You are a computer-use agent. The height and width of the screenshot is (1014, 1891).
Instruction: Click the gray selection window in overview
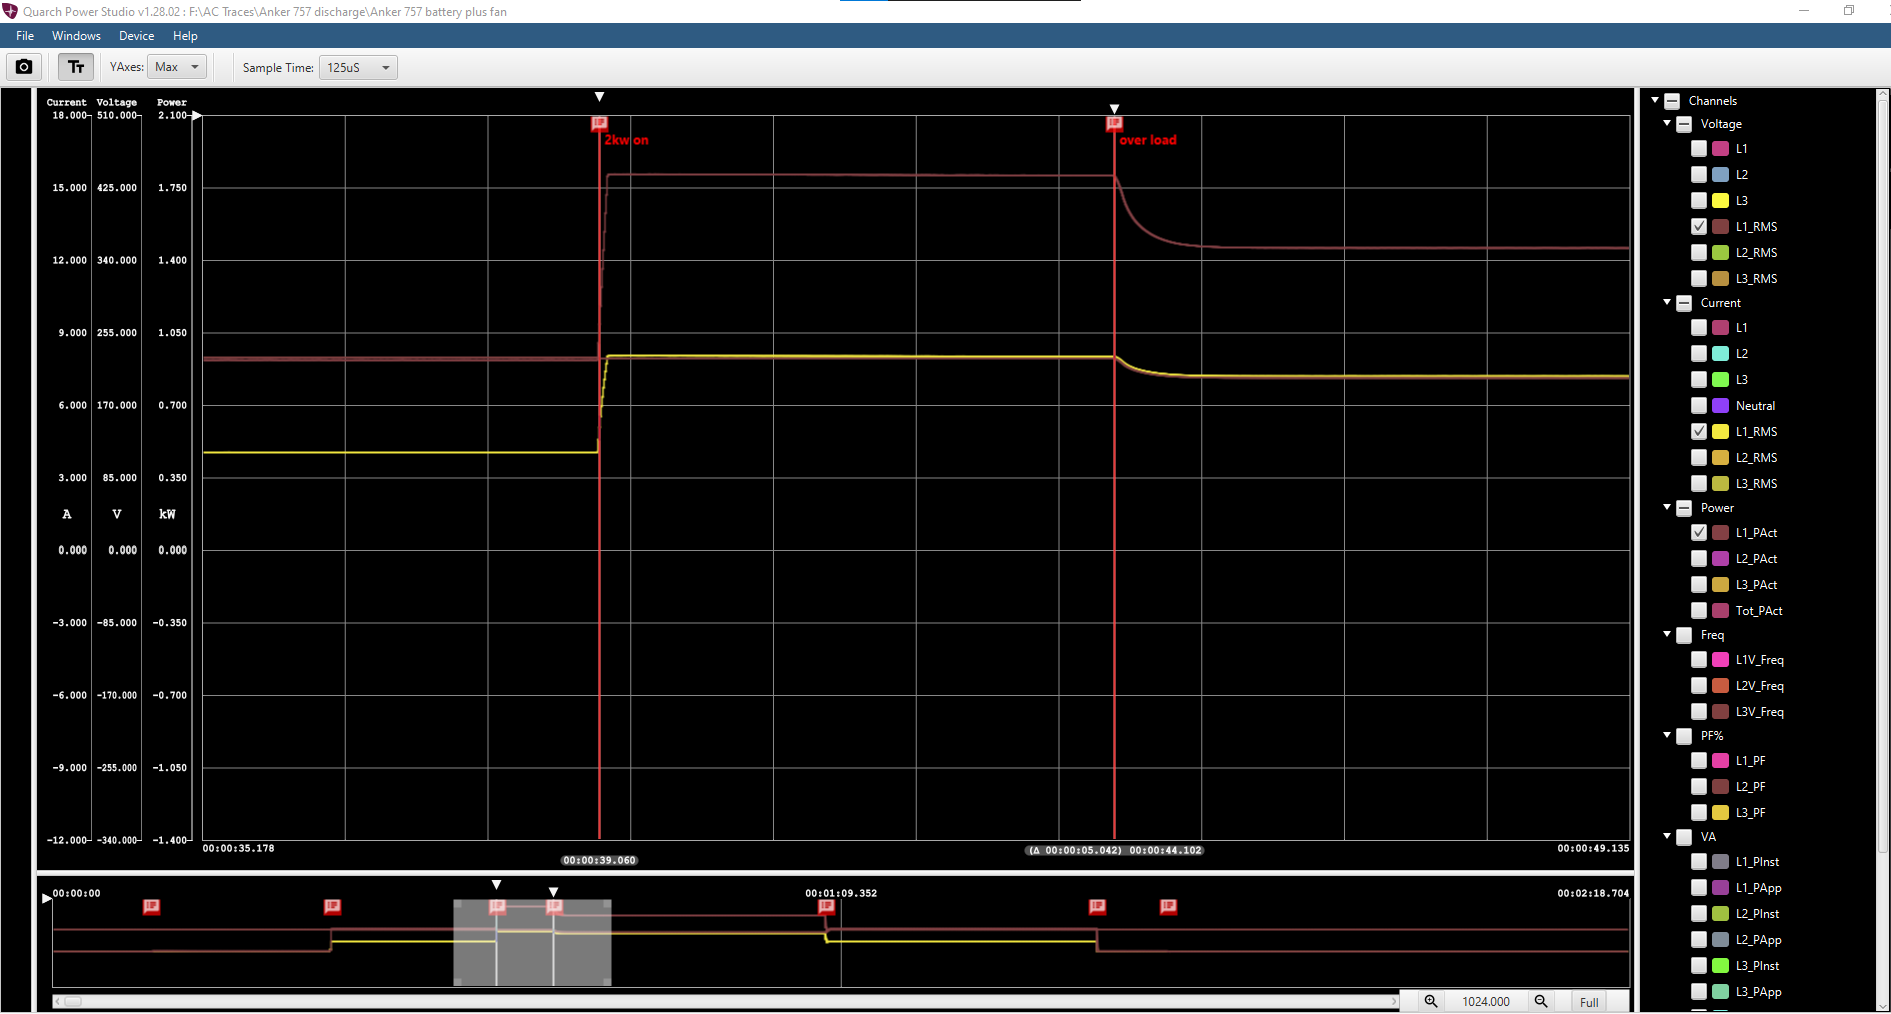coord(532,942)
